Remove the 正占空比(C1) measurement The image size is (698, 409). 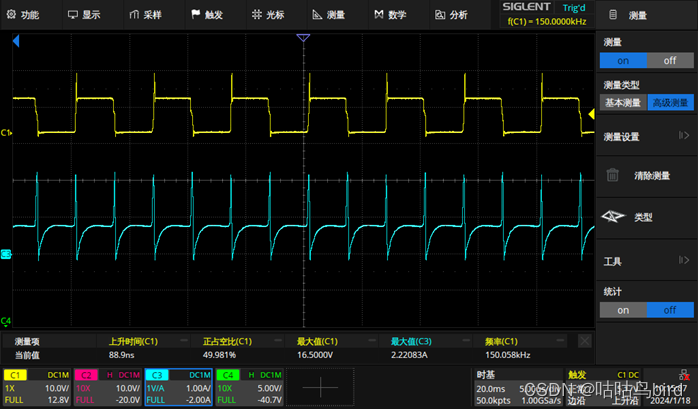point(278,341)
